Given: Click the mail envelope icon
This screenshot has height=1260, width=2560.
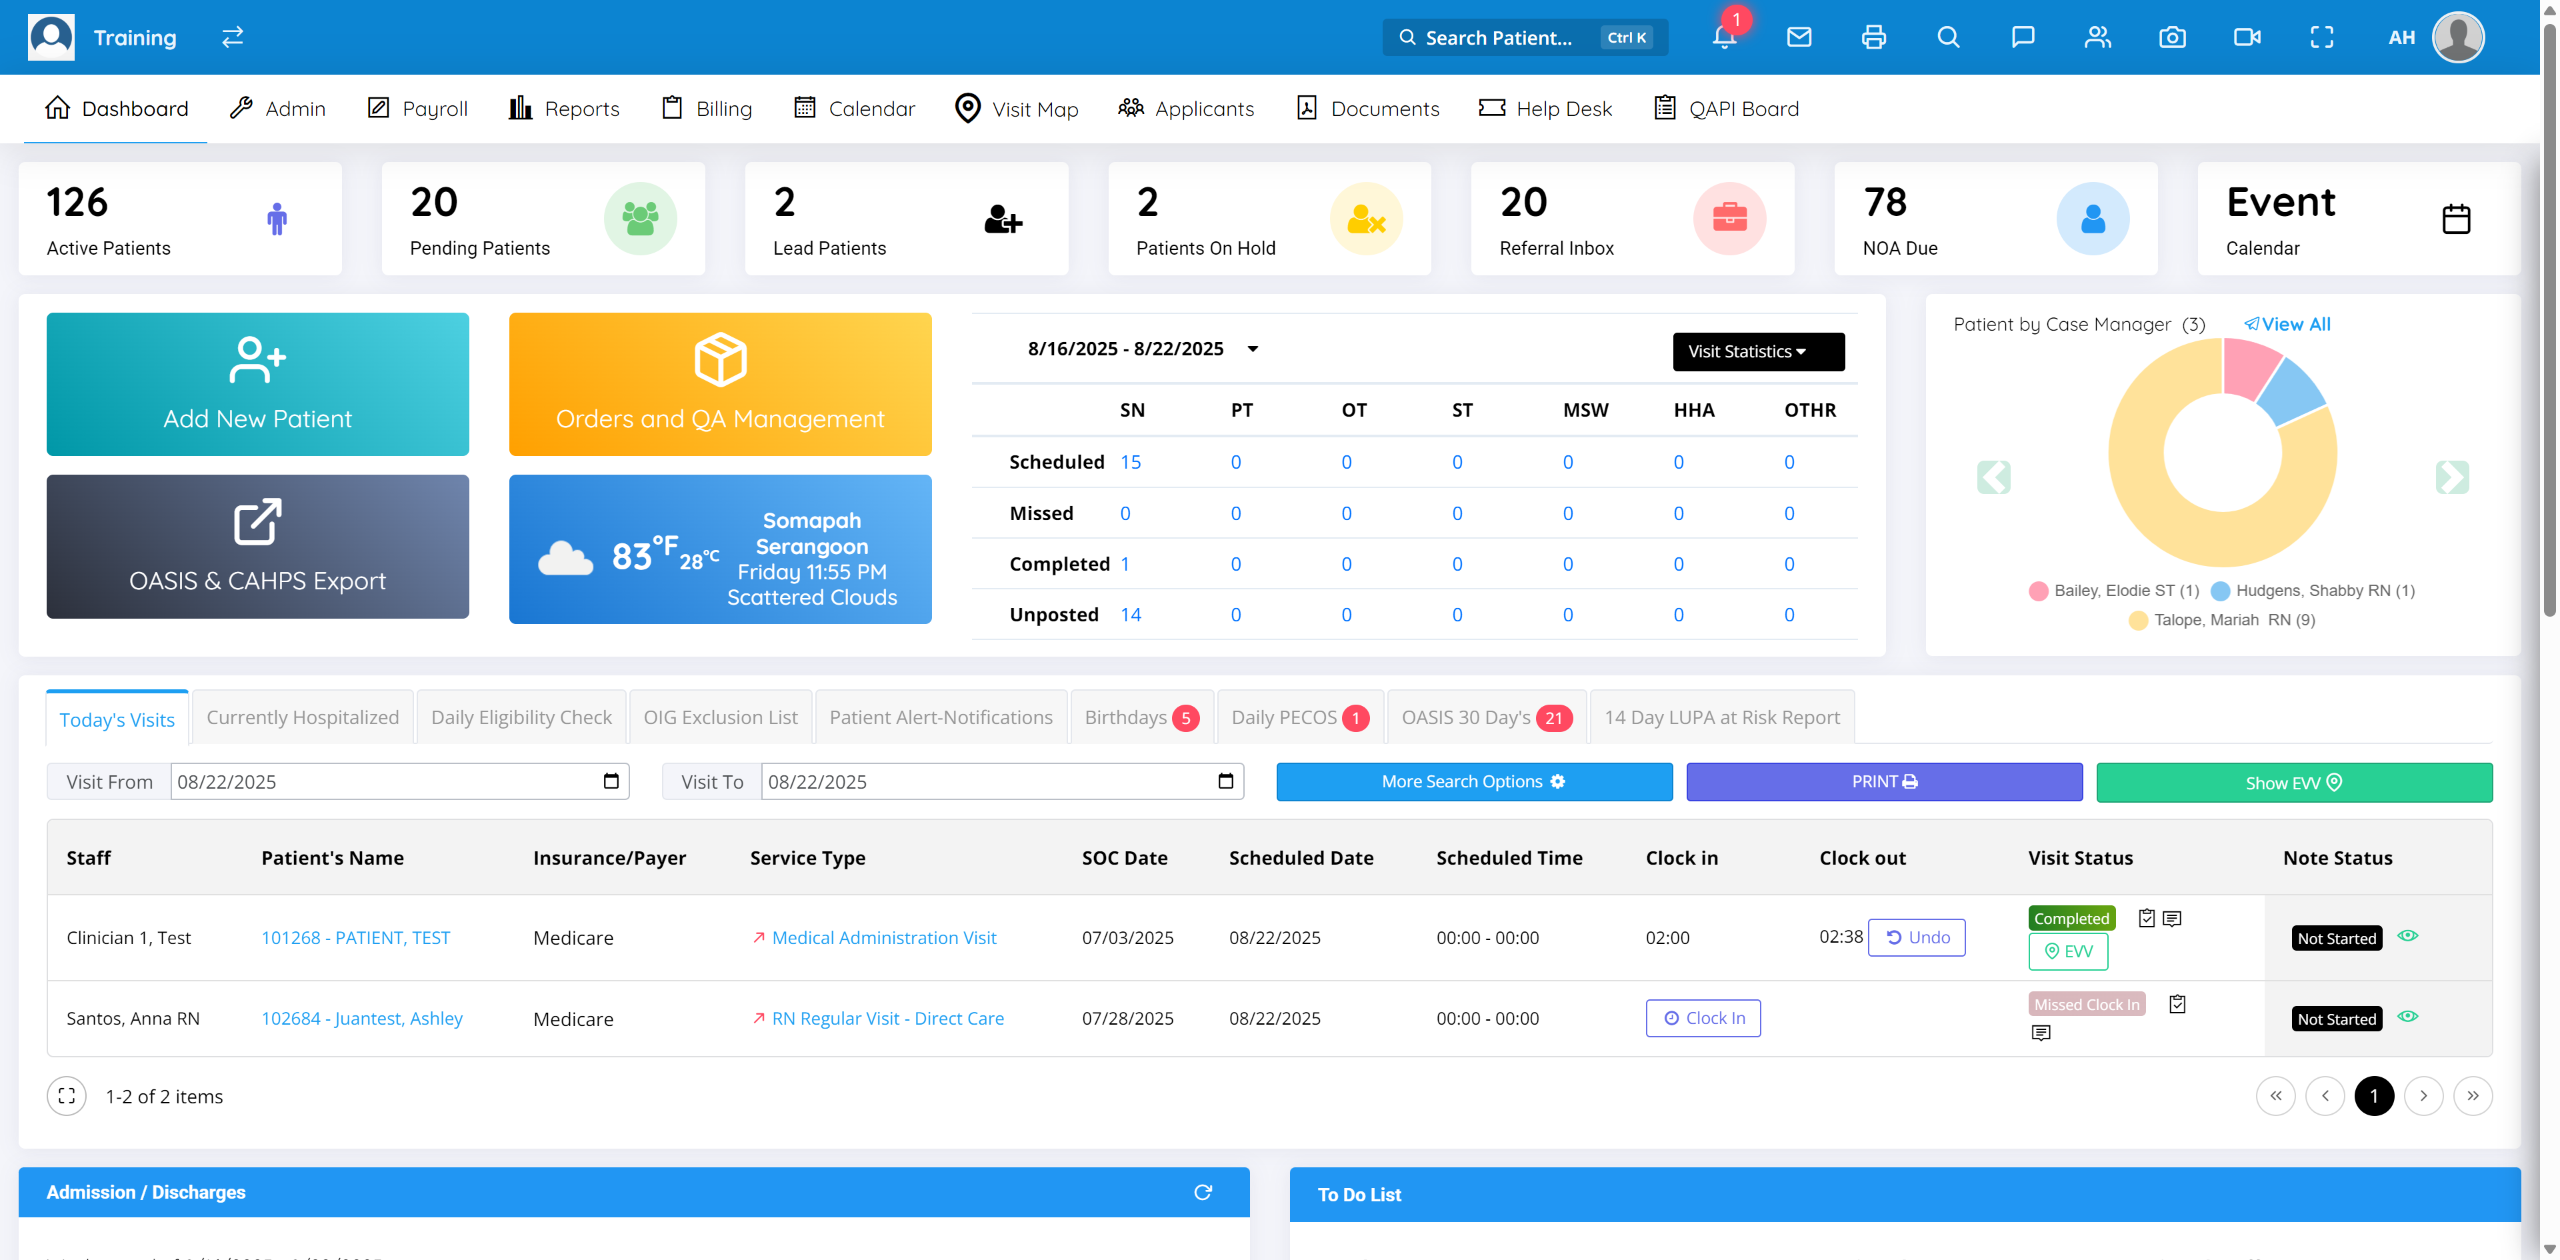Looking at the screenshot, I should 1799,38.
